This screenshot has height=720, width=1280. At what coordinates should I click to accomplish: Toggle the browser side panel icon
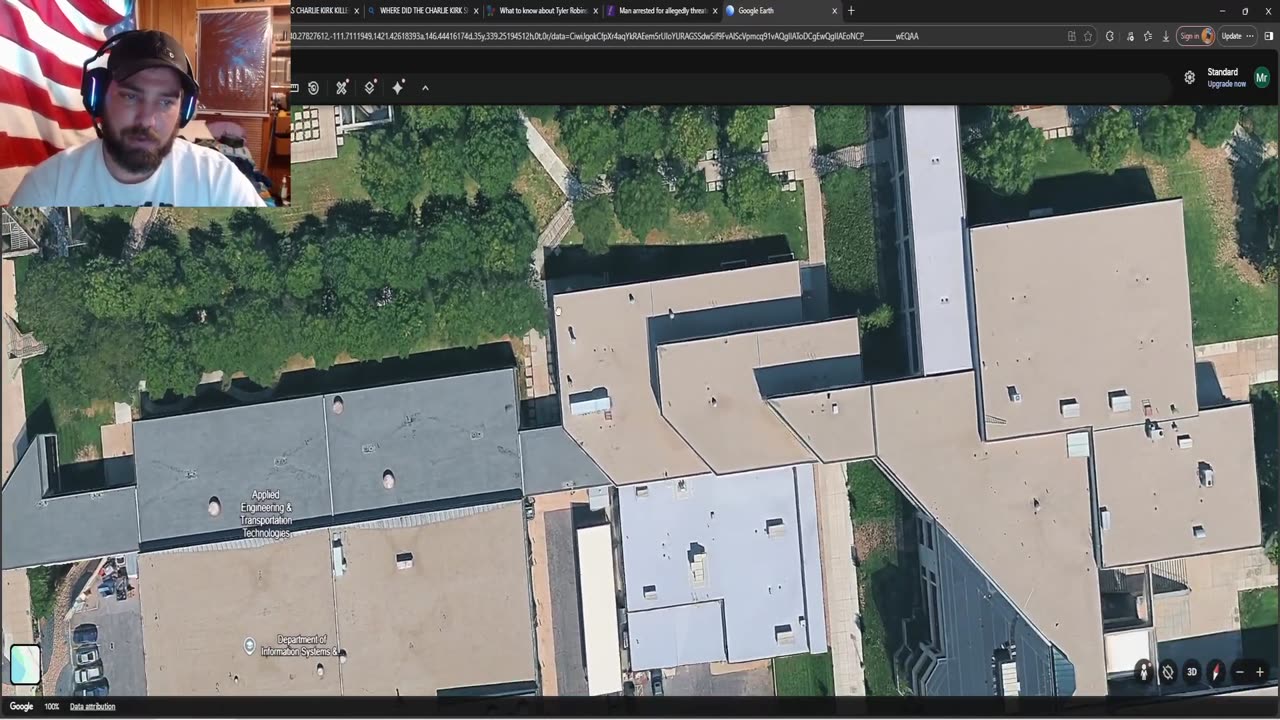[x=1269, y=36]
